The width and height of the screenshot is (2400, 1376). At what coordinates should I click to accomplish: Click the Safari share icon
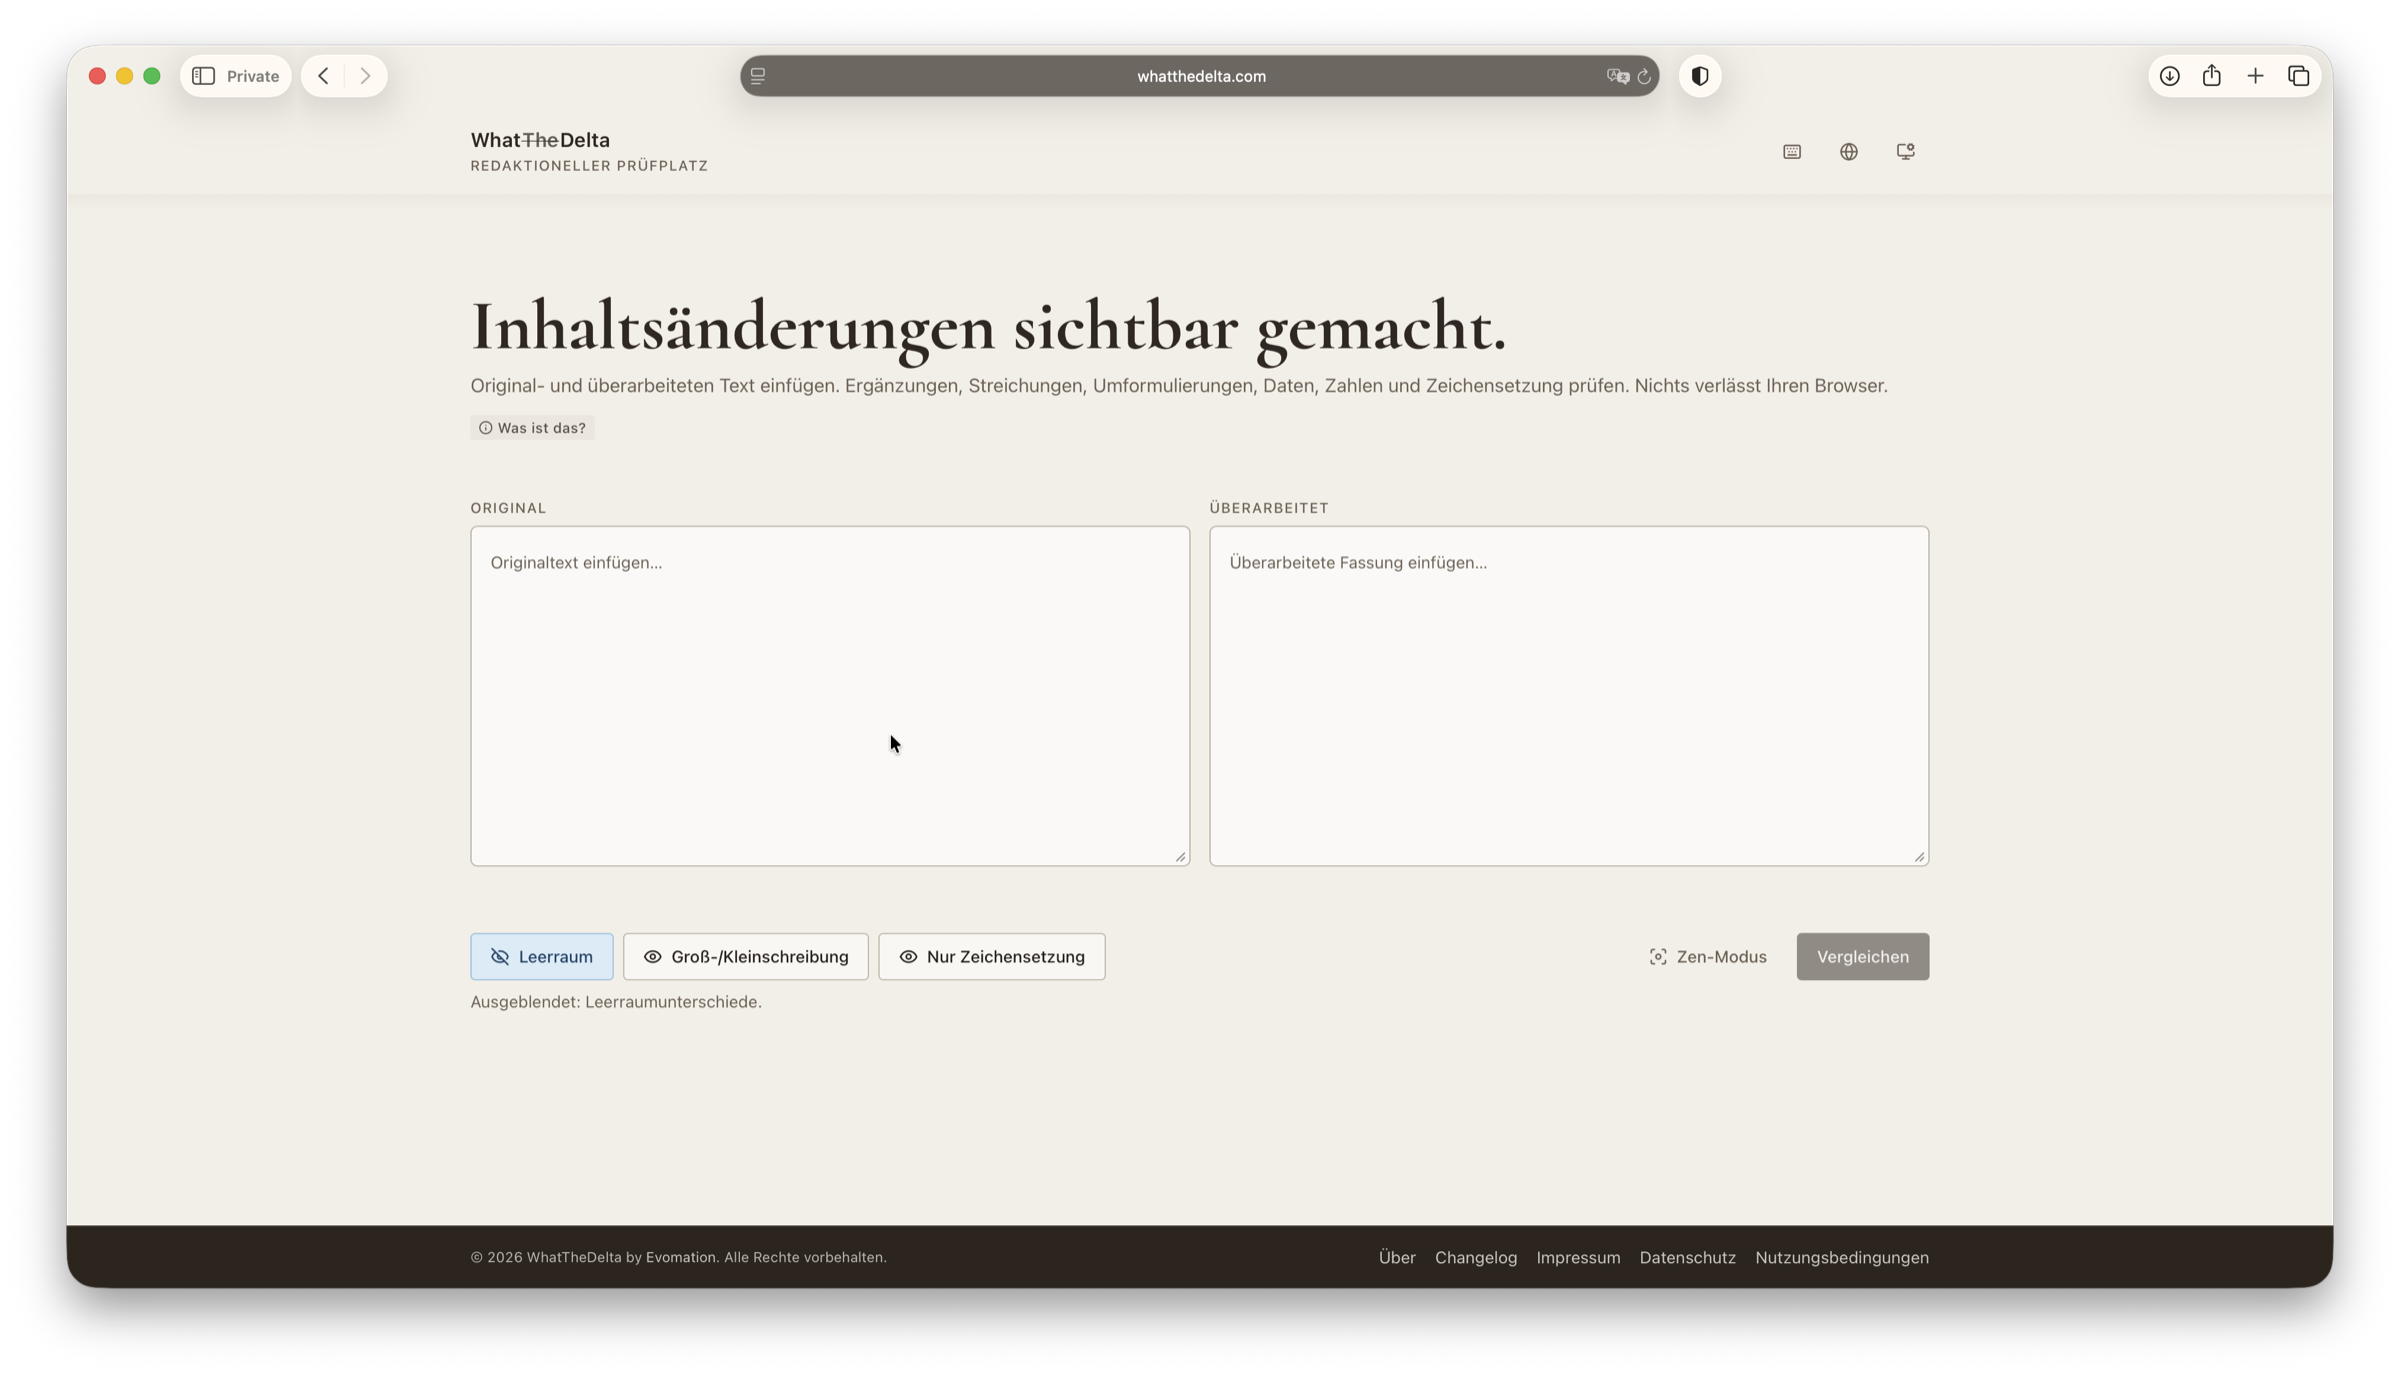[x=2212, y=75]
